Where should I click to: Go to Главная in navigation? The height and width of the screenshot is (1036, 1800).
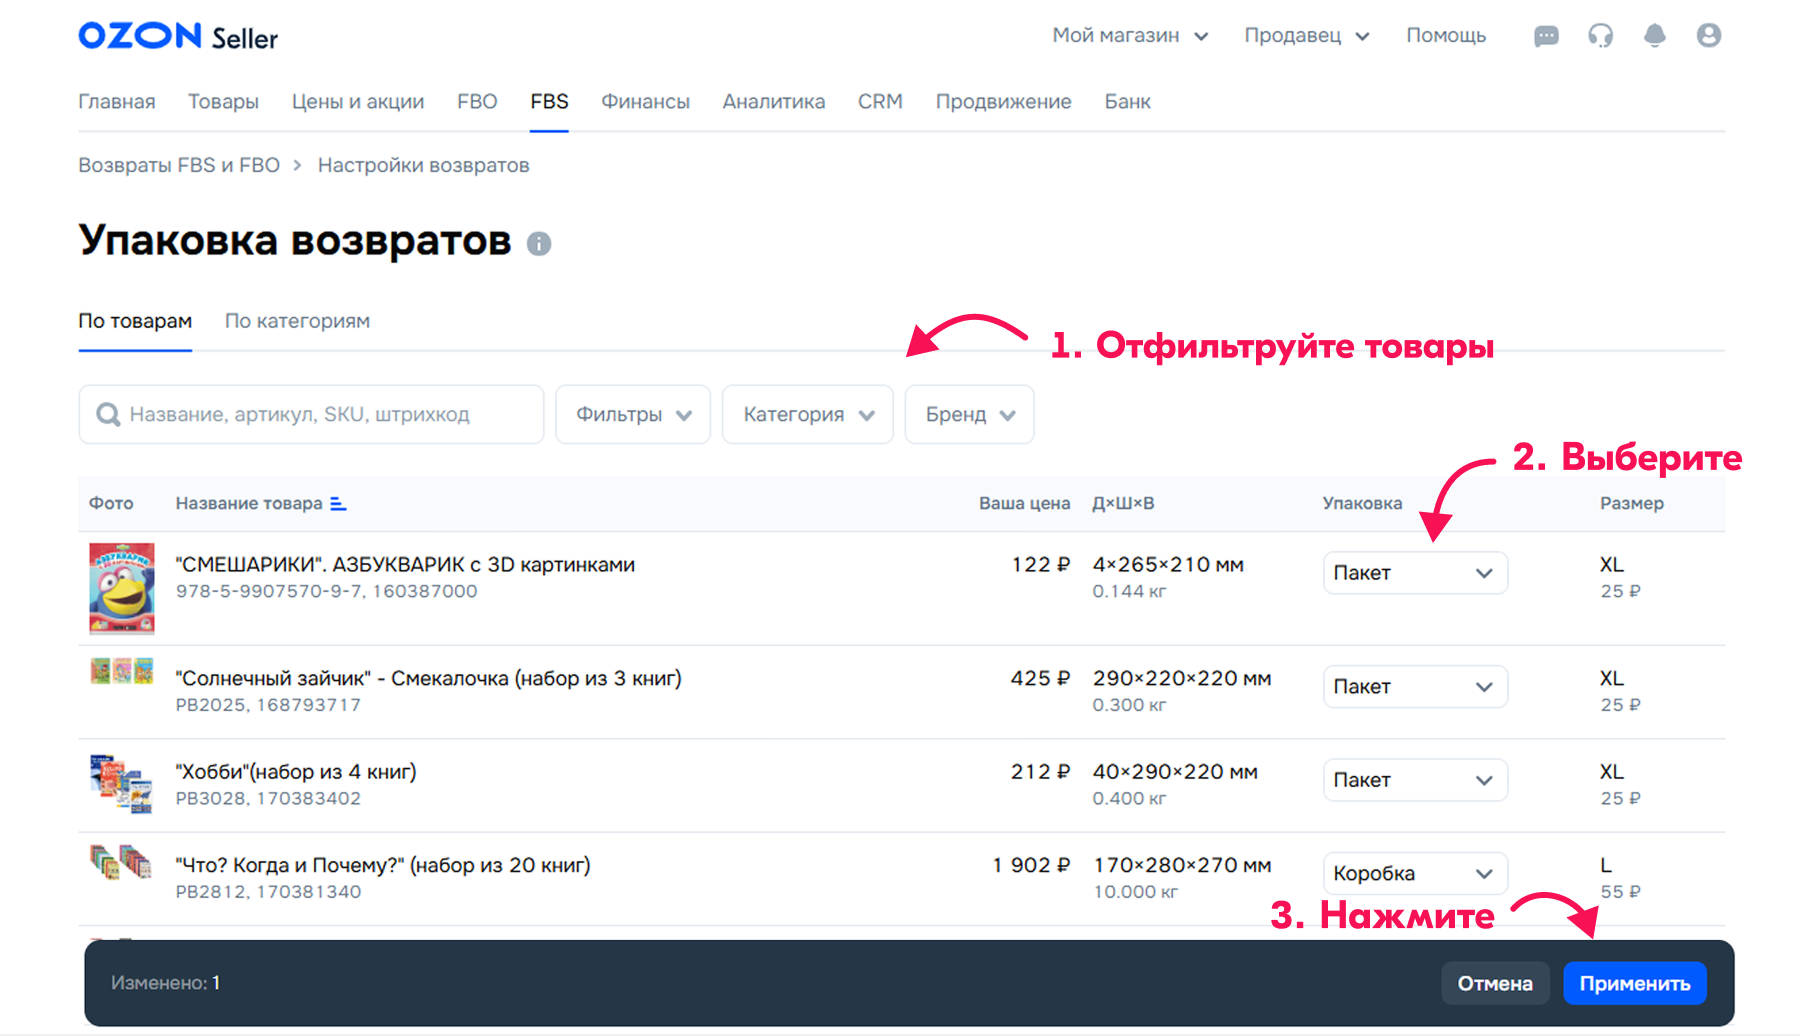click(x=117, y=102)
